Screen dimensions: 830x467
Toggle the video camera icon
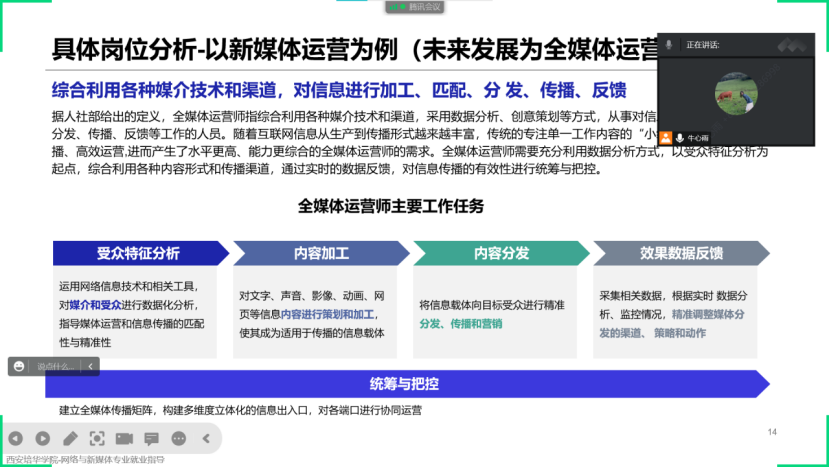[124, 438]
